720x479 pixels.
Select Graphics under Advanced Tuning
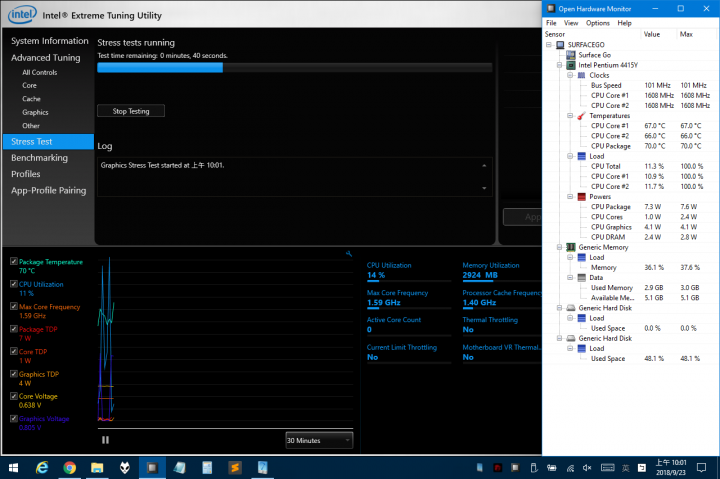point(35,112)
